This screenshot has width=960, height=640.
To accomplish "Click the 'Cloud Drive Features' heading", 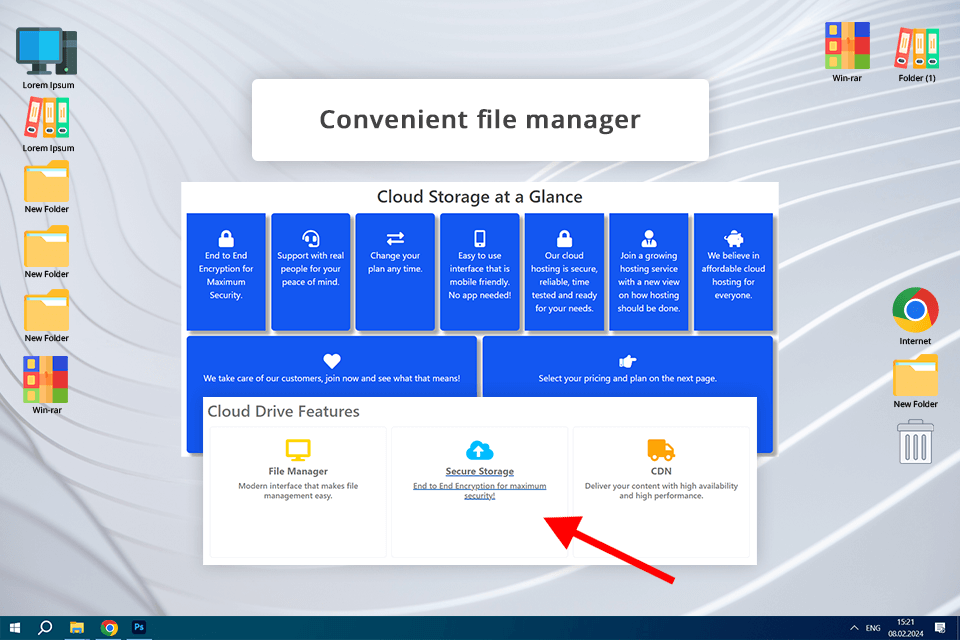I will point(283,411).
